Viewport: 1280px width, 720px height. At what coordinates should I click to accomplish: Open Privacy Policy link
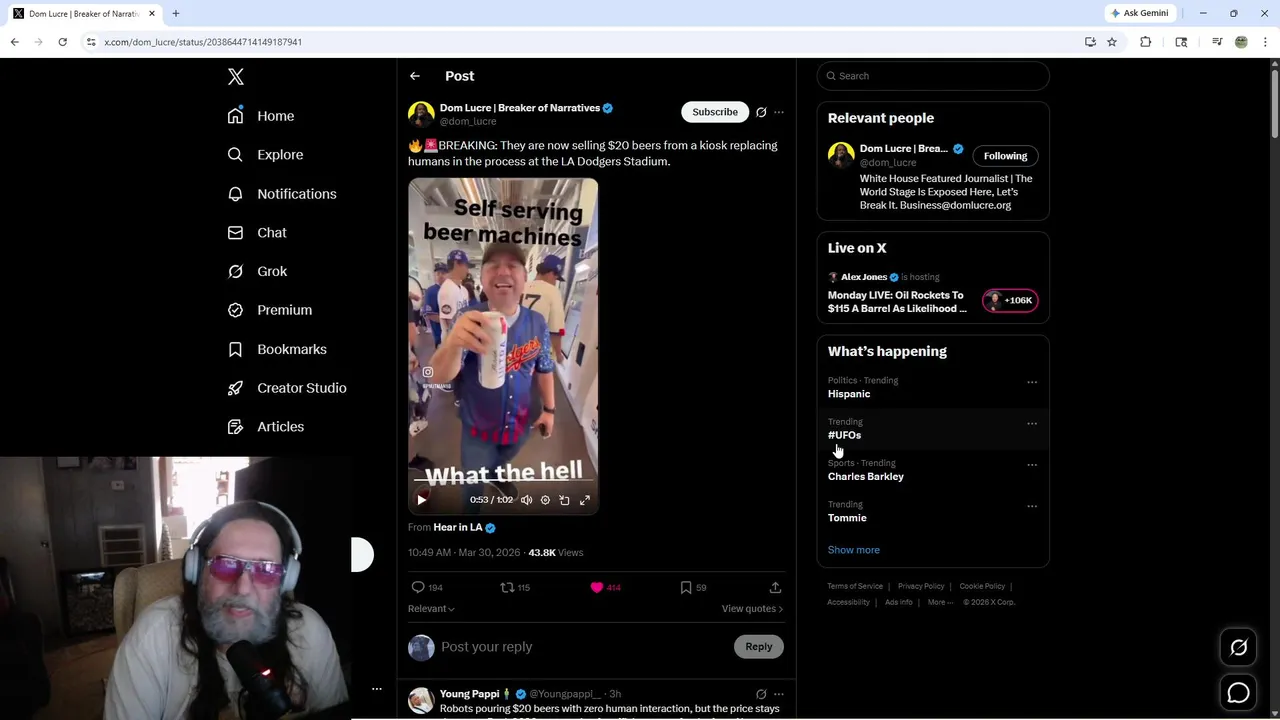pos(921,586)
